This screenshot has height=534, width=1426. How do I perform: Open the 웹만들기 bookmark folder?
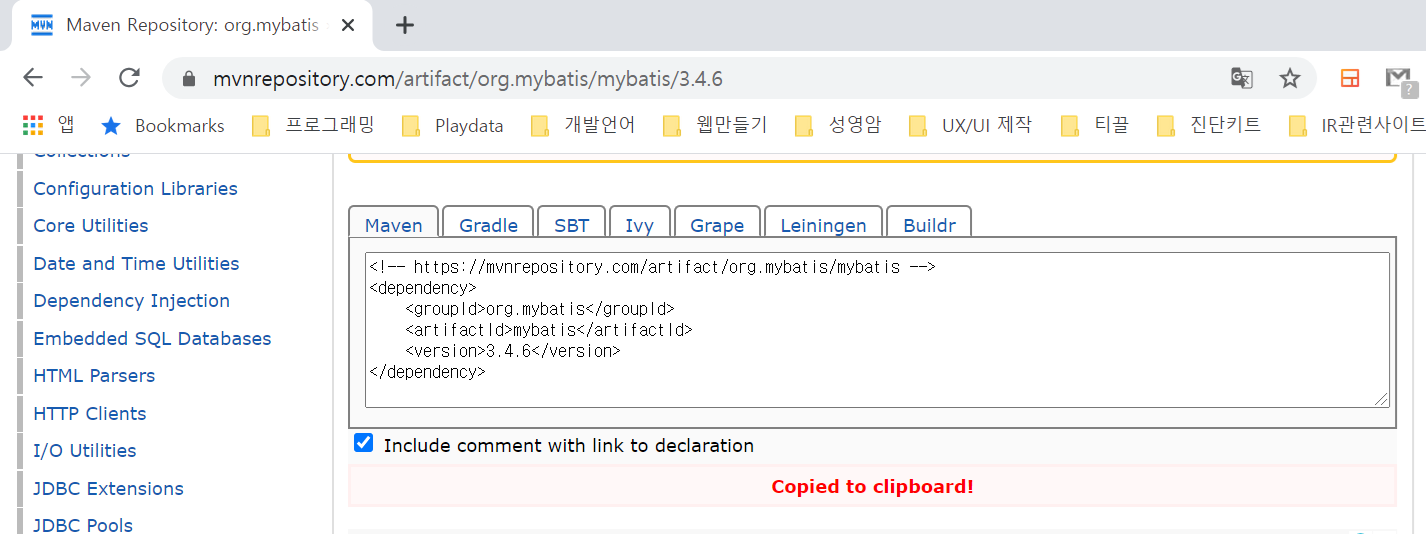[714, 125]
